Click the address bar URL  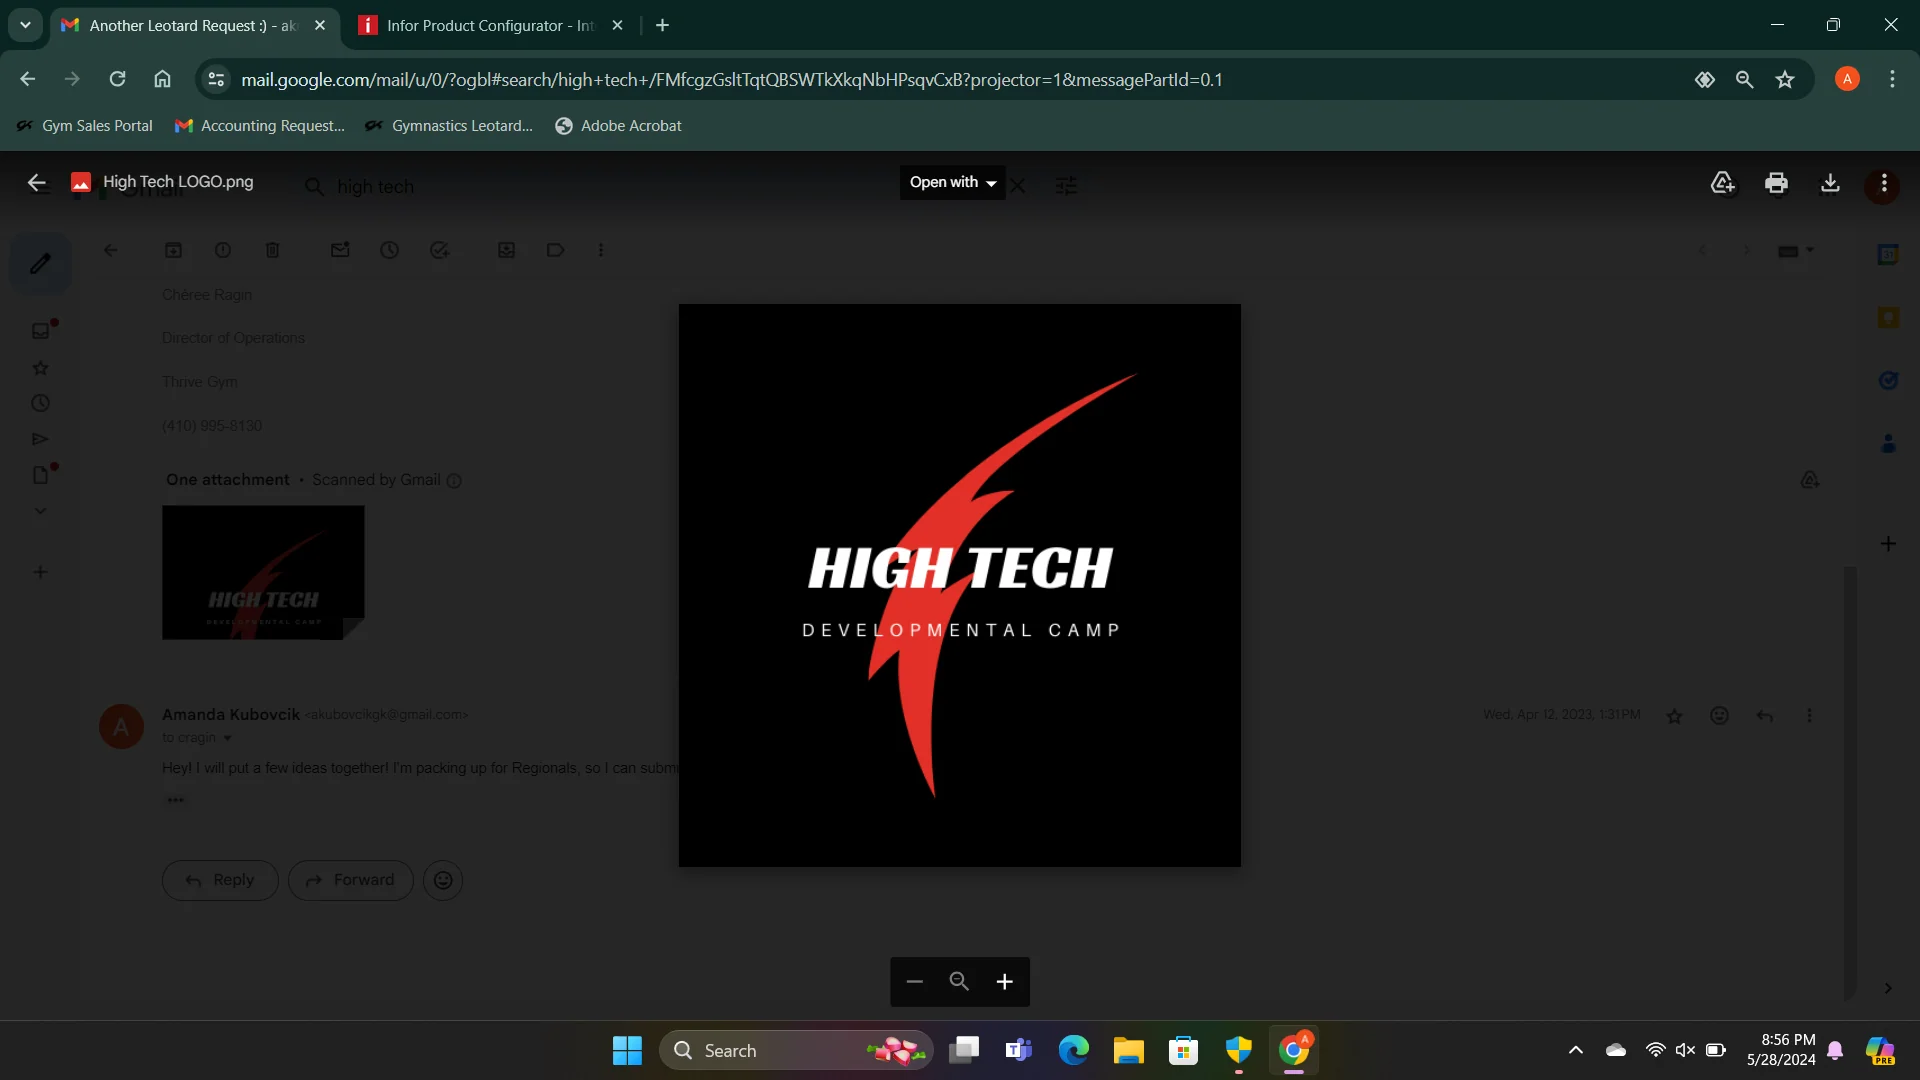pyautogui.click(x=732, y=80)
